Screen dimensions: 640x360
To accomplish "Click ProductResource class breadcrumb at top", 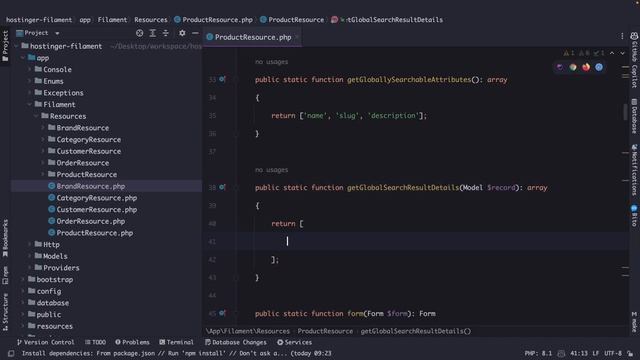I will point(292,20).
